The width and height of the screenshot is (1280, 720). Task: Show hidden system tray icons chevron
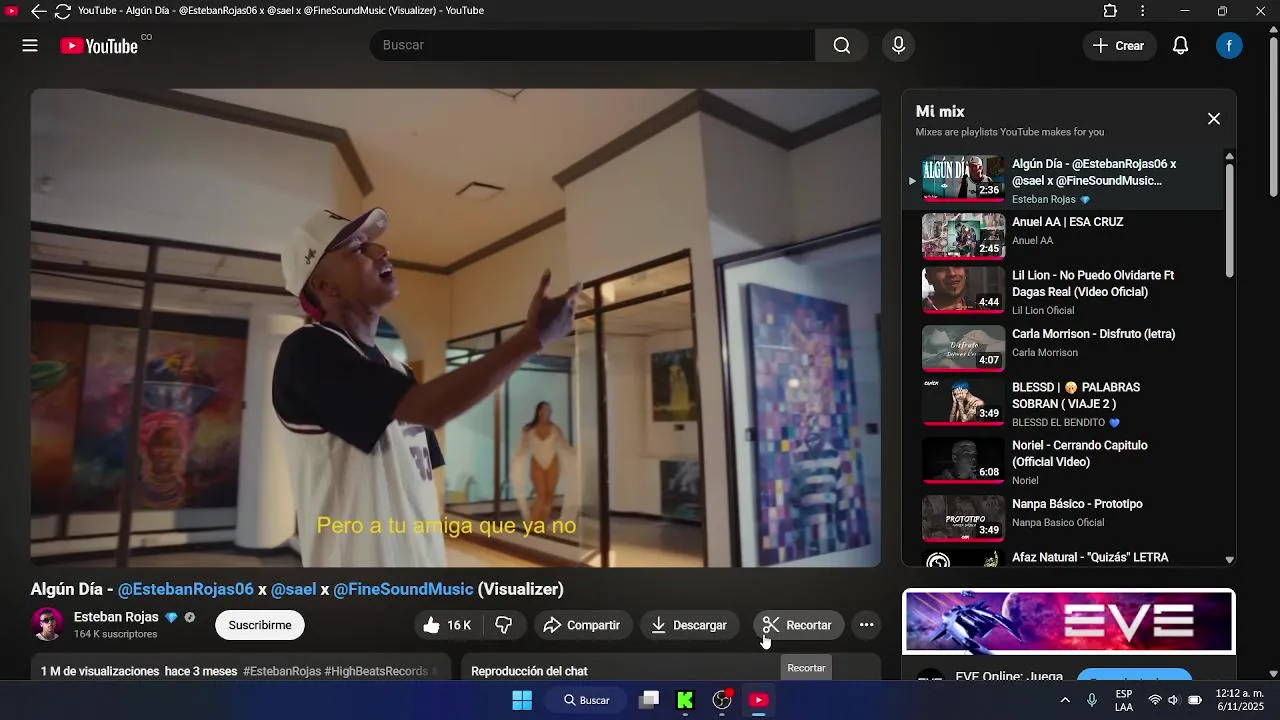click(1065, 700)
